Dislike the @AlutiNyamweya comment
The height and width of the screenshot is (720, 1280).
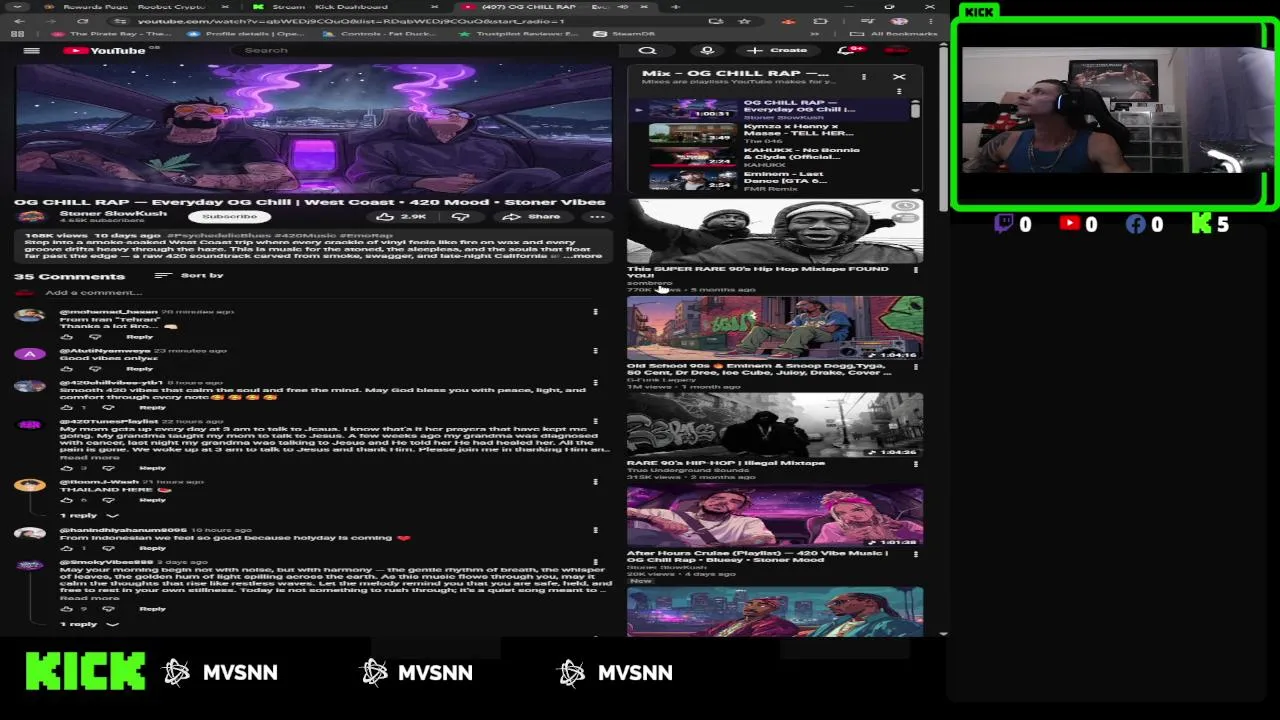click(95, 369)
